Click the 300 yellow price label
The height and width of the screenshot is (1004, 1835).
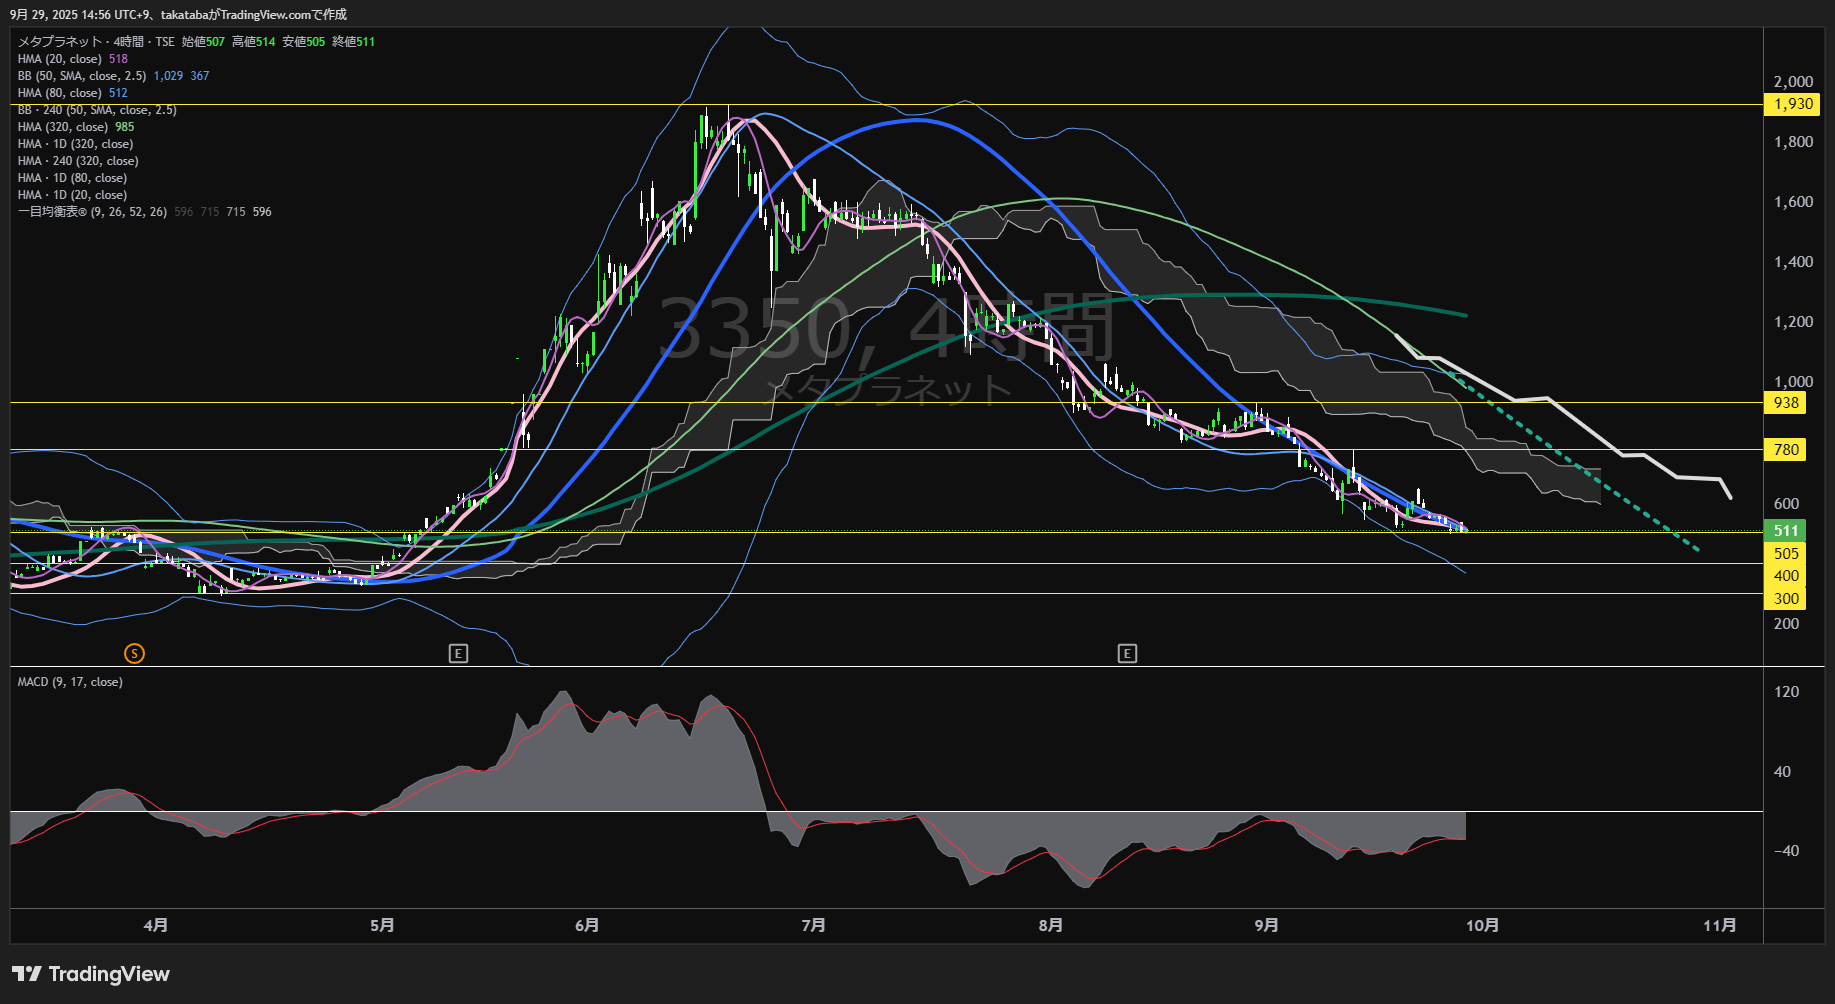tap(1786, 599)
